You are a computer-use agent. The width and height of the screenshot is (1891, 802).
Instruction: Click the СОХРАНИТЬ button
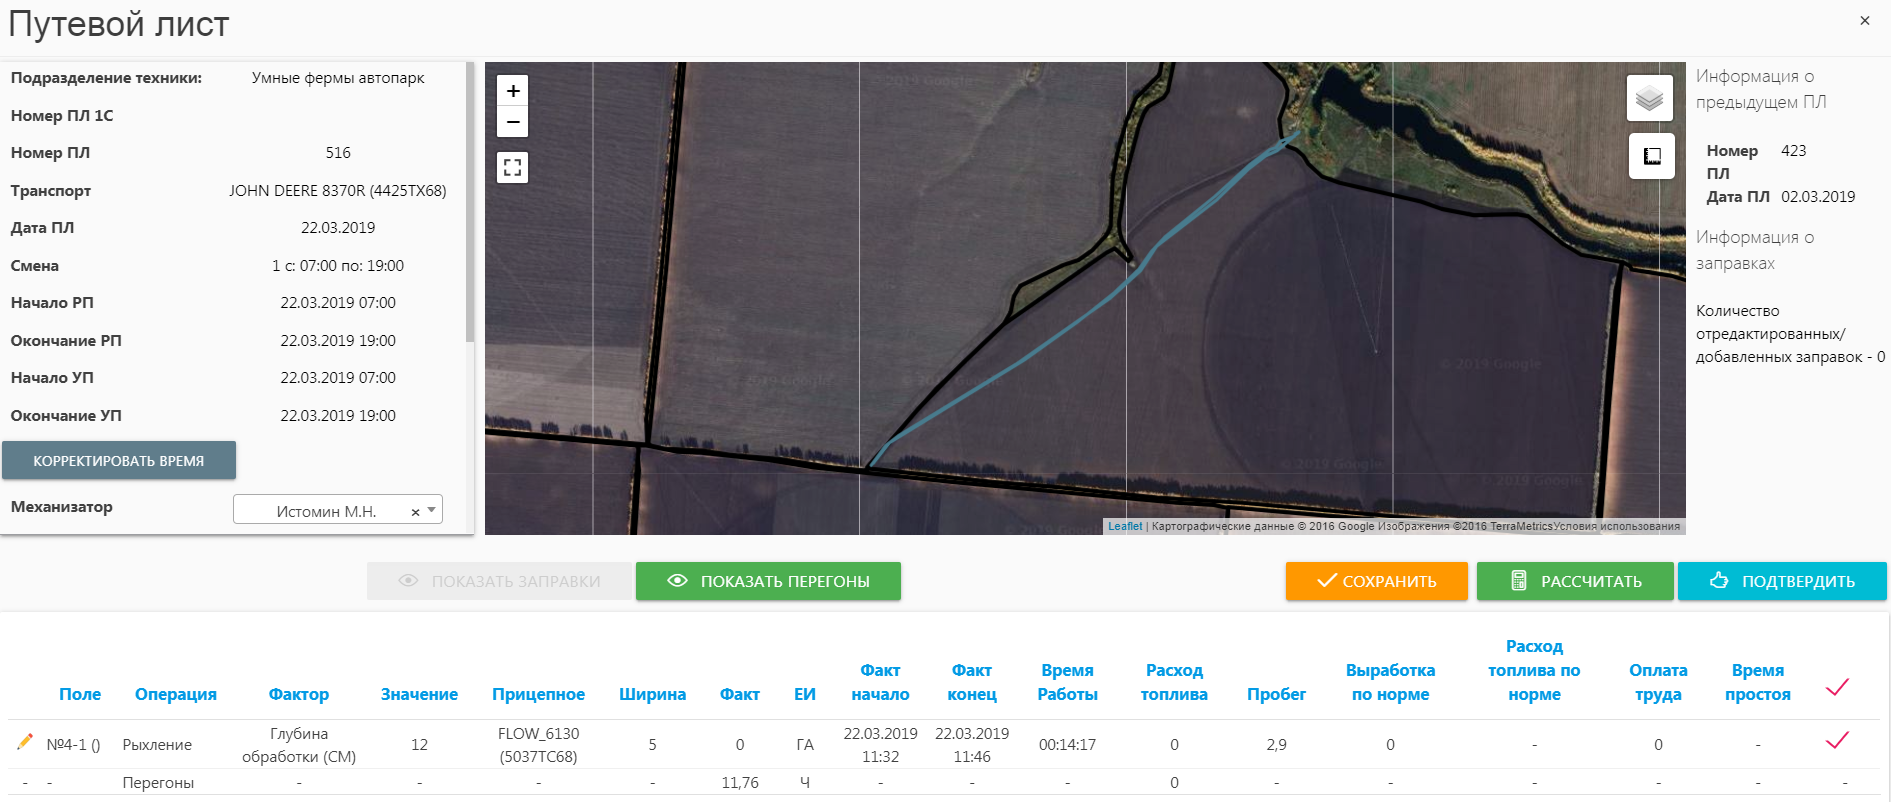click(x=1377, y=581)
